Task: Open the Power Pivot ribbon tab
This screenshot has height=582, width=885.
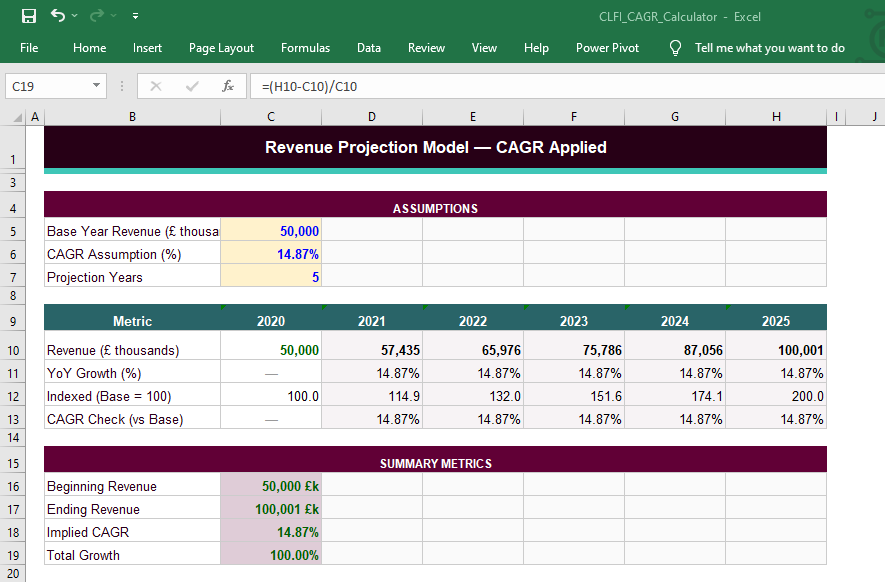Action: point(607,47)
